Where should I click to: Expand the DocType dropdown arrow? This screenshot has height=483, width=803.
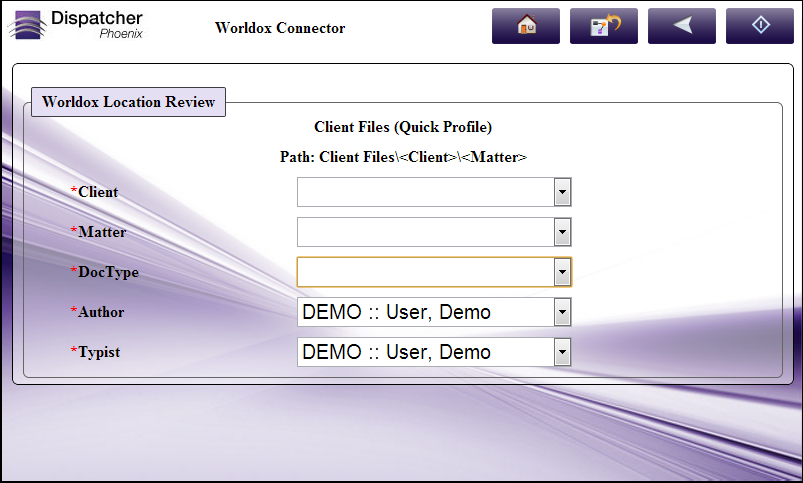point(562,272)
